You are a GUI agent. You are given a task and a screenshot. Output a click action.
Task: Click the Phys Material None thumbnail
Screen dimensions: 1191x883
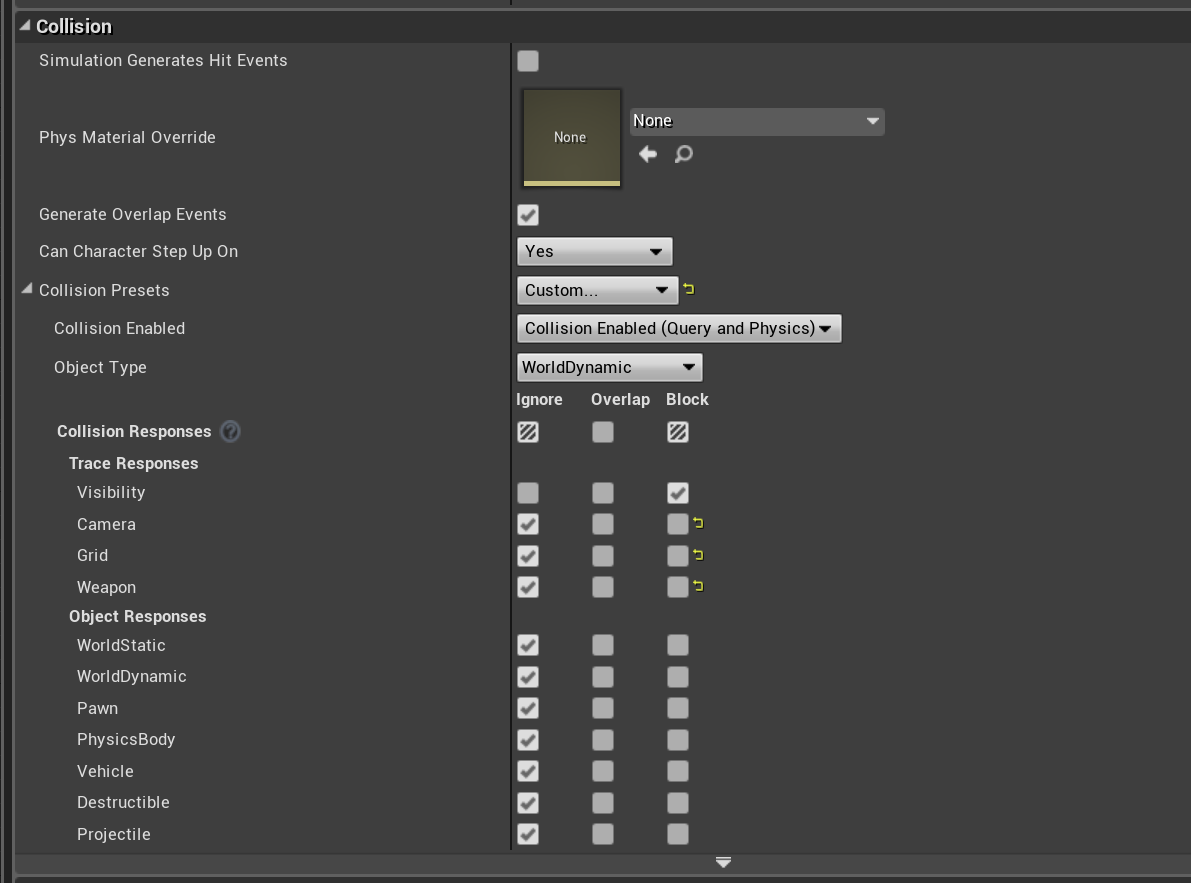pos(571,137)
